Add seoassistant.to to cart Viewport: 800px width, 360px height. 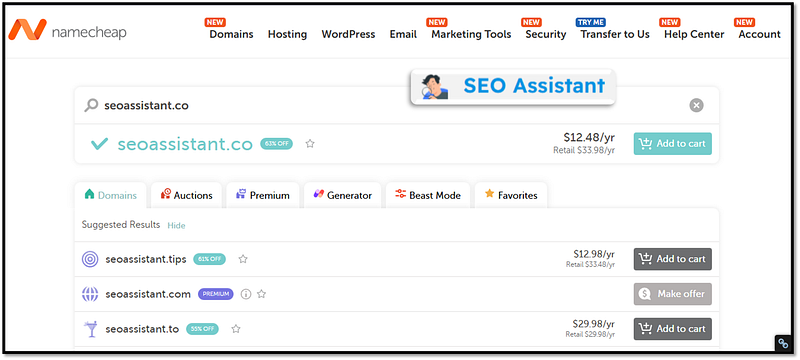click(x=672, y=329)
